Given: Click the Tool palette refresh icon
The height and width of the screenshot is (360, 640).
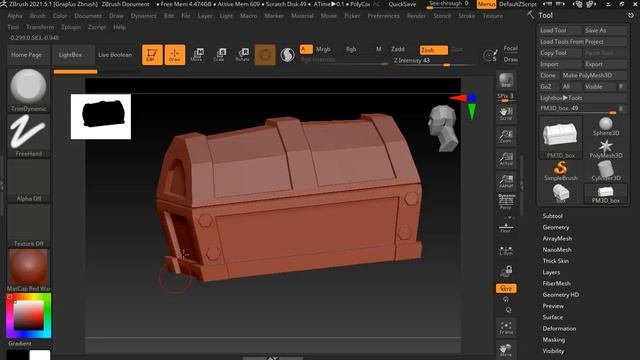Looking at the screenshot, I should point(631,15).
